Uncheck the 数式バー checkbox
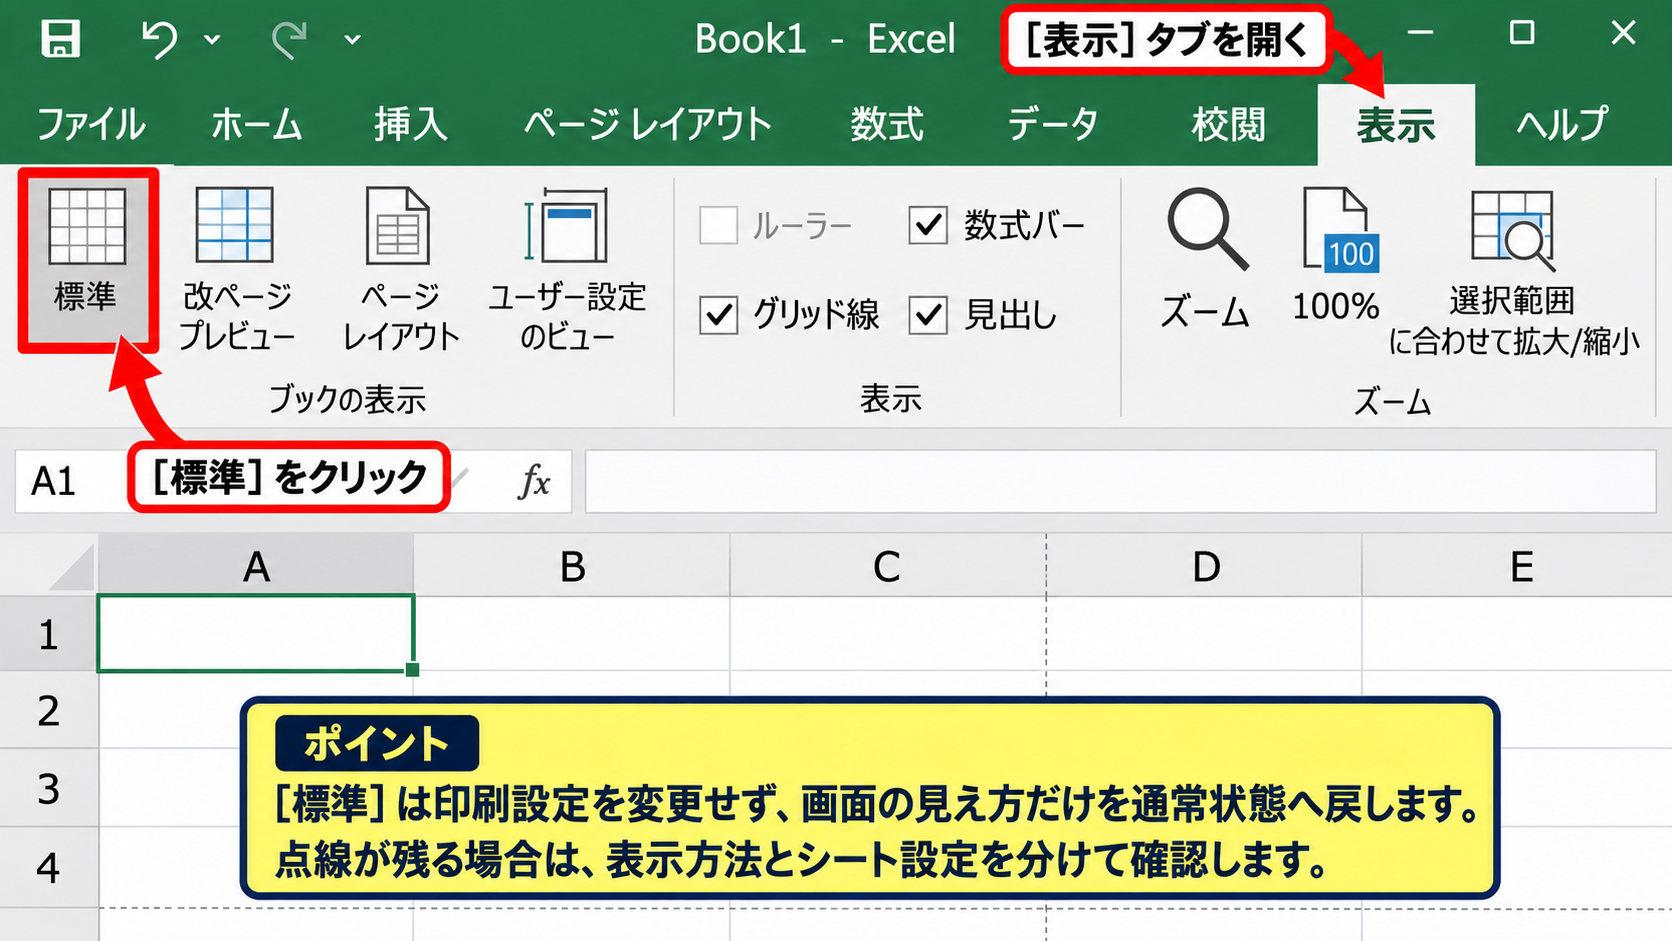The image size is (1672, 941). (928, 225)
